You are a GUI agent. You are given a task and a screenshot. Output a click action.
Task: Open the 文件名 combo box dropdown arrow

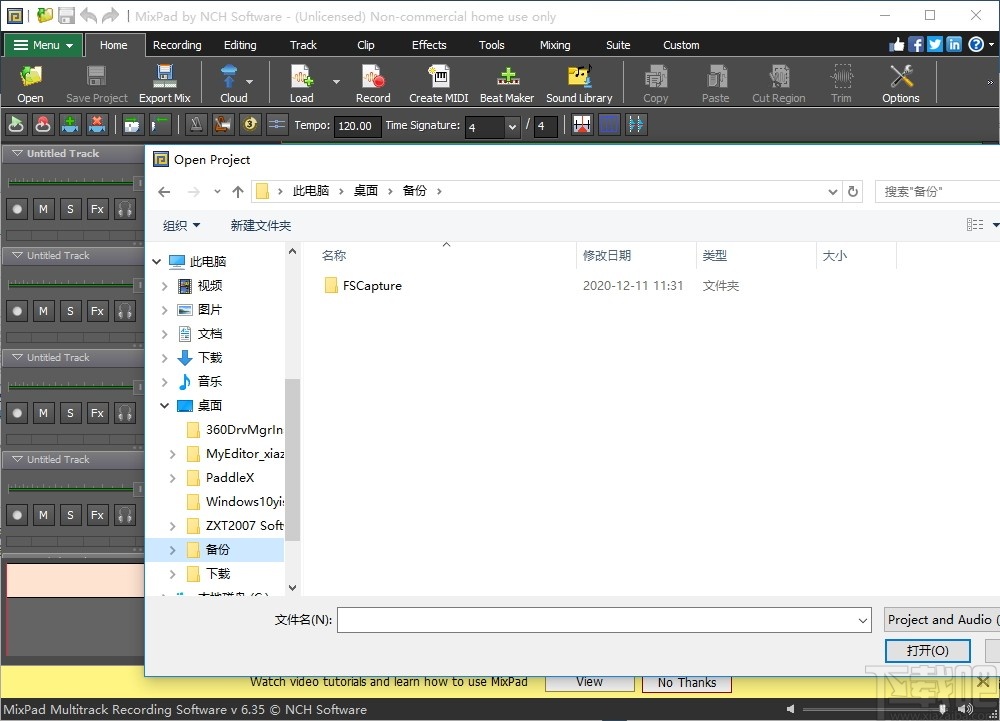862,620
